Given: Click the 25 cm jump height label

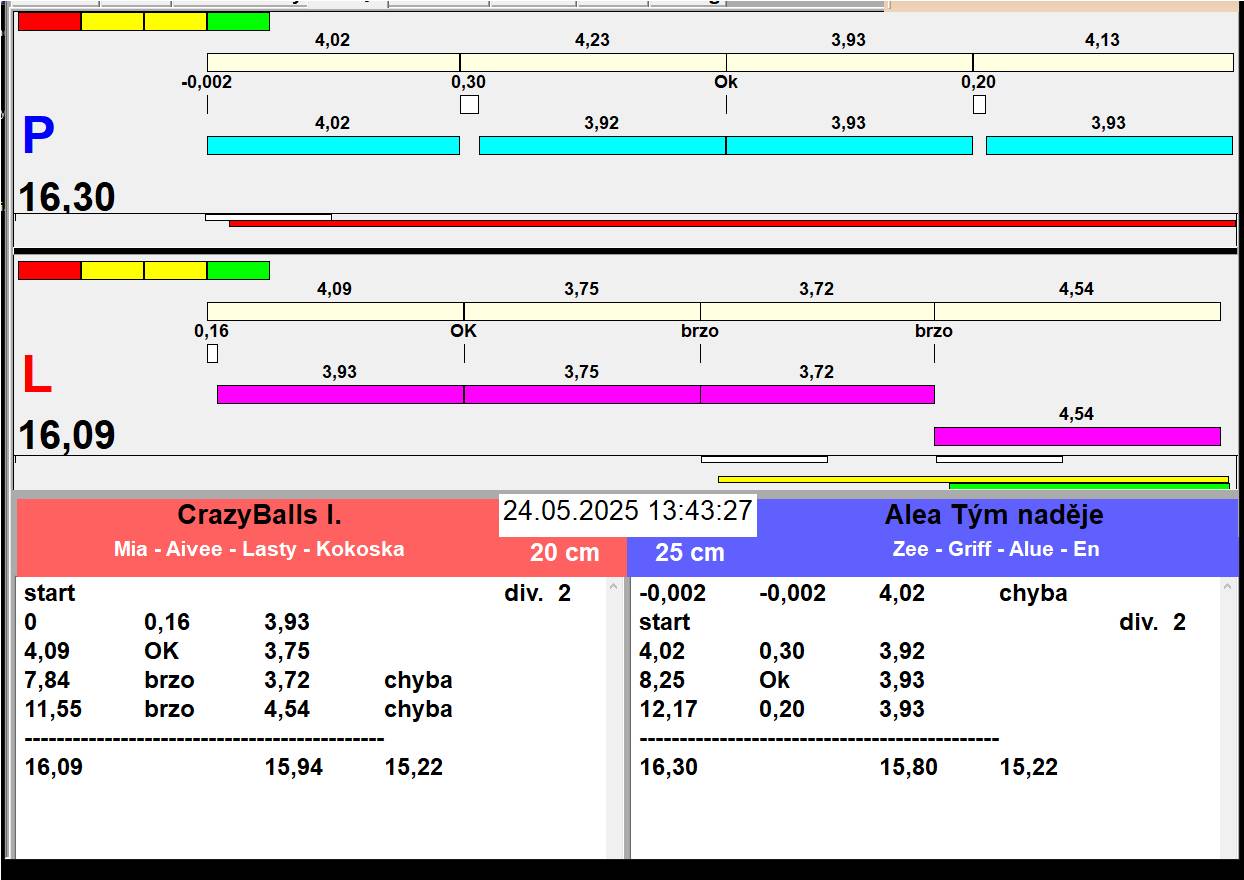Looking at the screenshot, I should [x=690, y=553].
